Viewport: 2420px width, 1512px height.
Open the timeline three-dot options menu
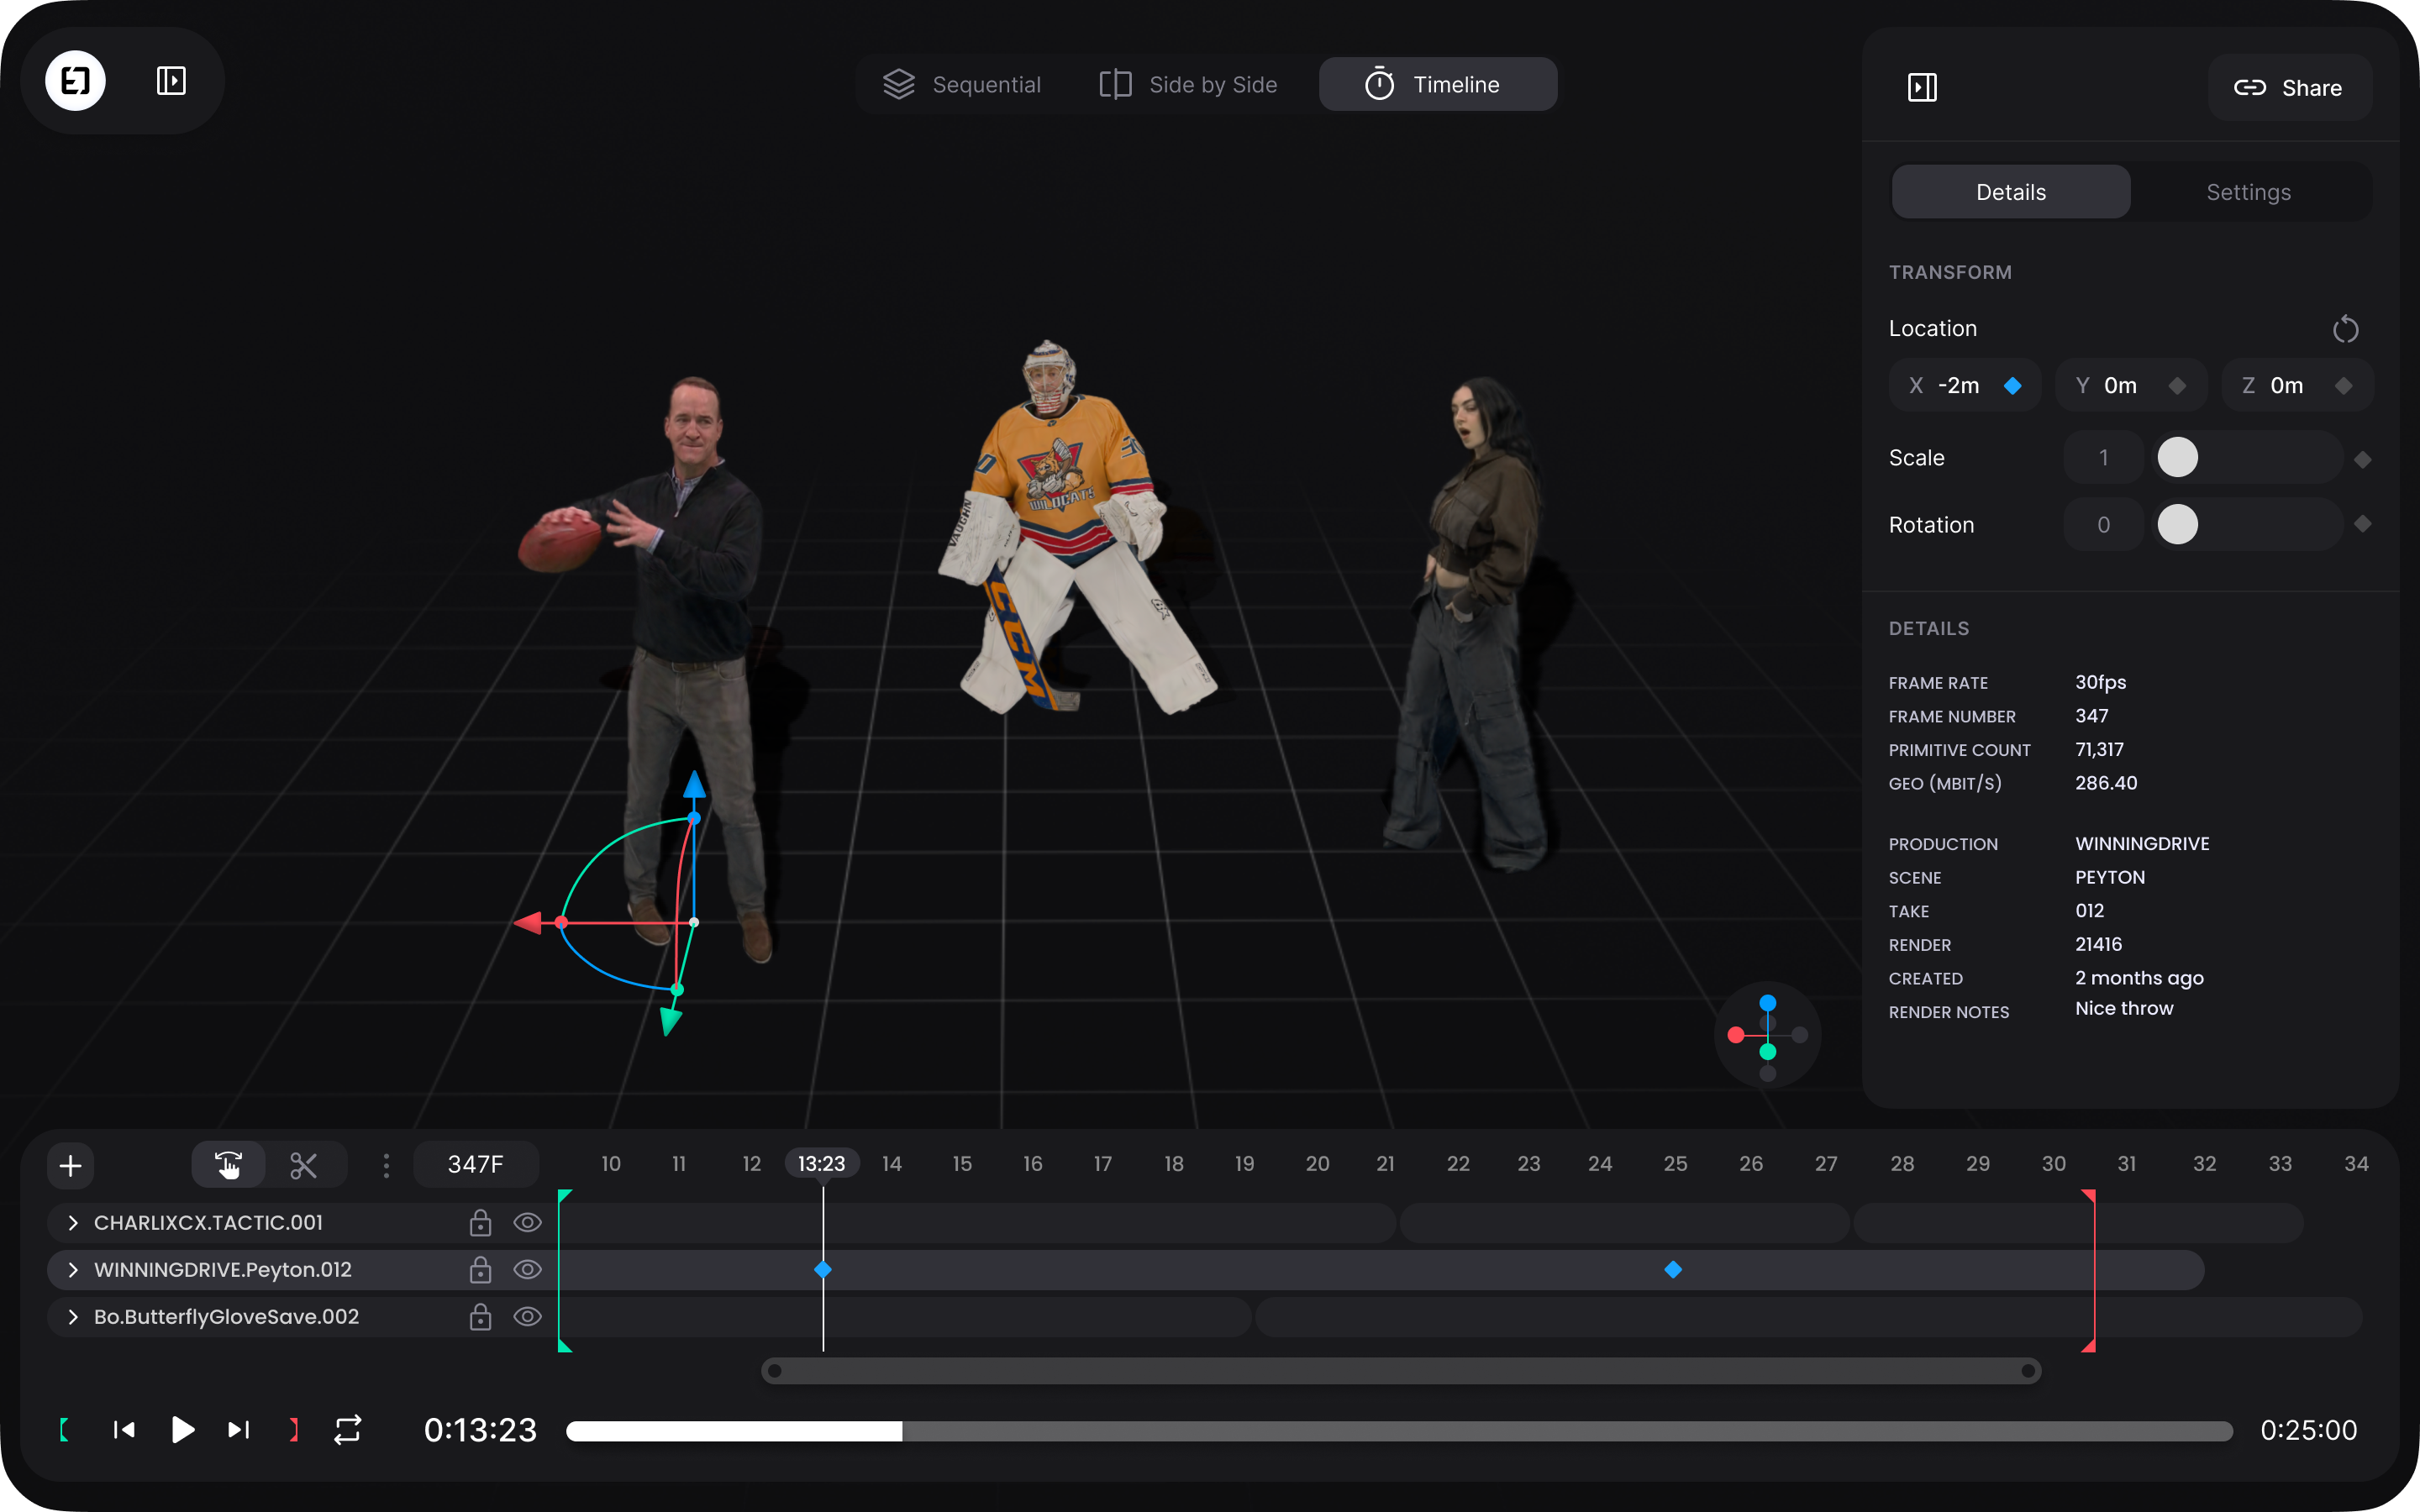pos(386,1165)
